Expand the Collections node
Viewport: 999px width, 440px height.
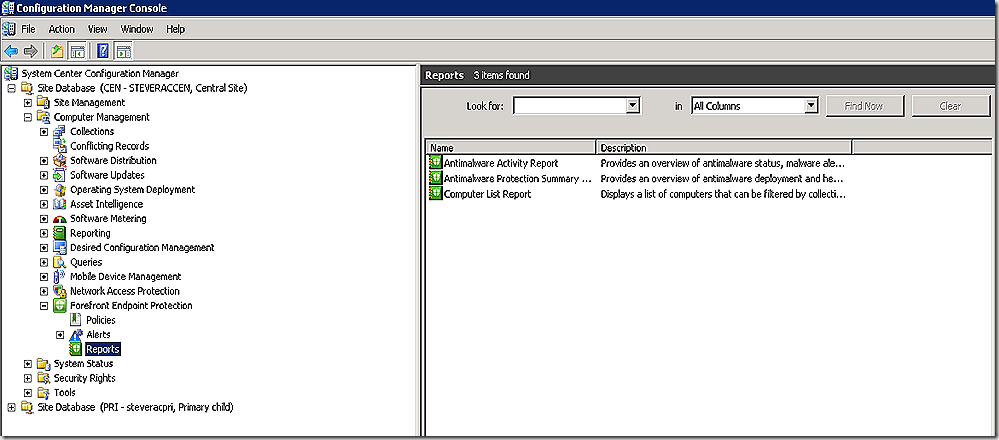[44, 132]
